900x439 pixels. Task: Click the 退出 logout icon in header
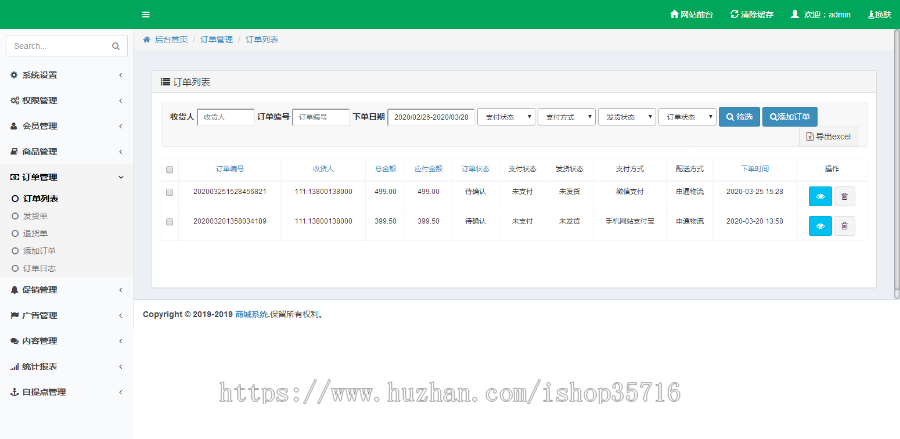point(868,15)
